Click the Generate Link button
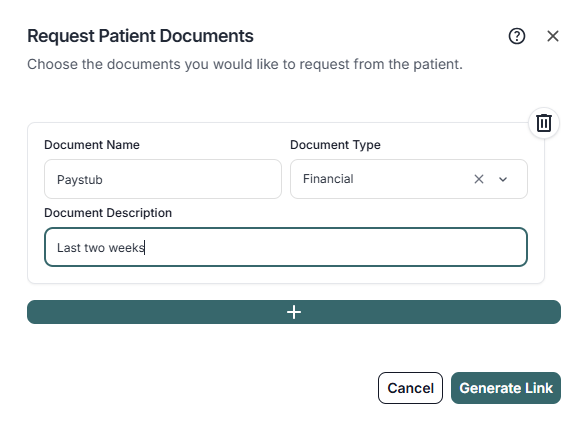 506,388
